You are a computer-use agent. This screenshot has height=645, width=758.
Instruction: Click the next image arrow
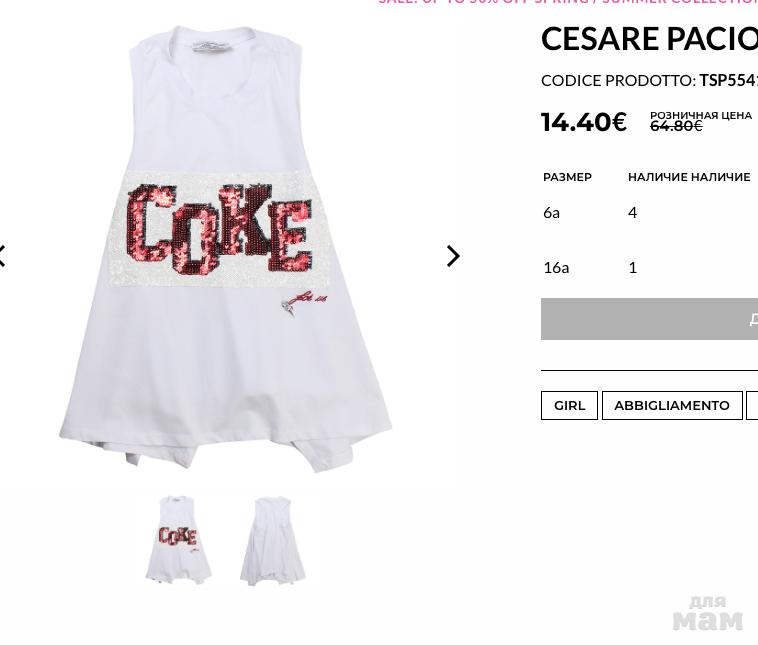tap(453, 256)
